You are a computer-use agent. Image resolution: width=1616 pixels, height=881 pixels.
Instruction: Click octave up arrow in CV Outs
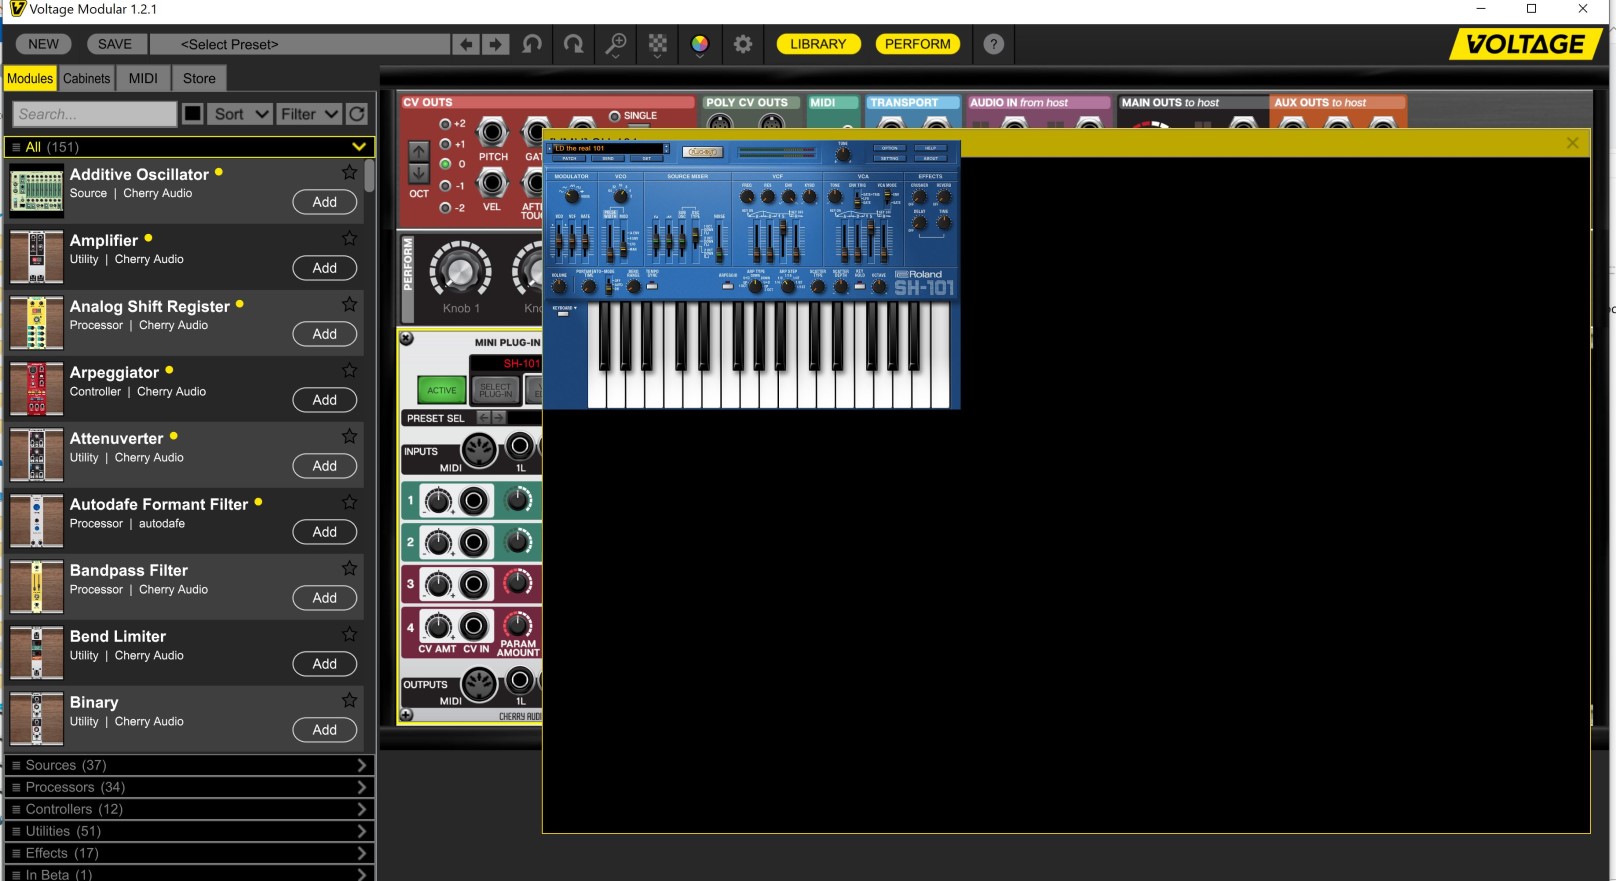click(x=419, y=151)
